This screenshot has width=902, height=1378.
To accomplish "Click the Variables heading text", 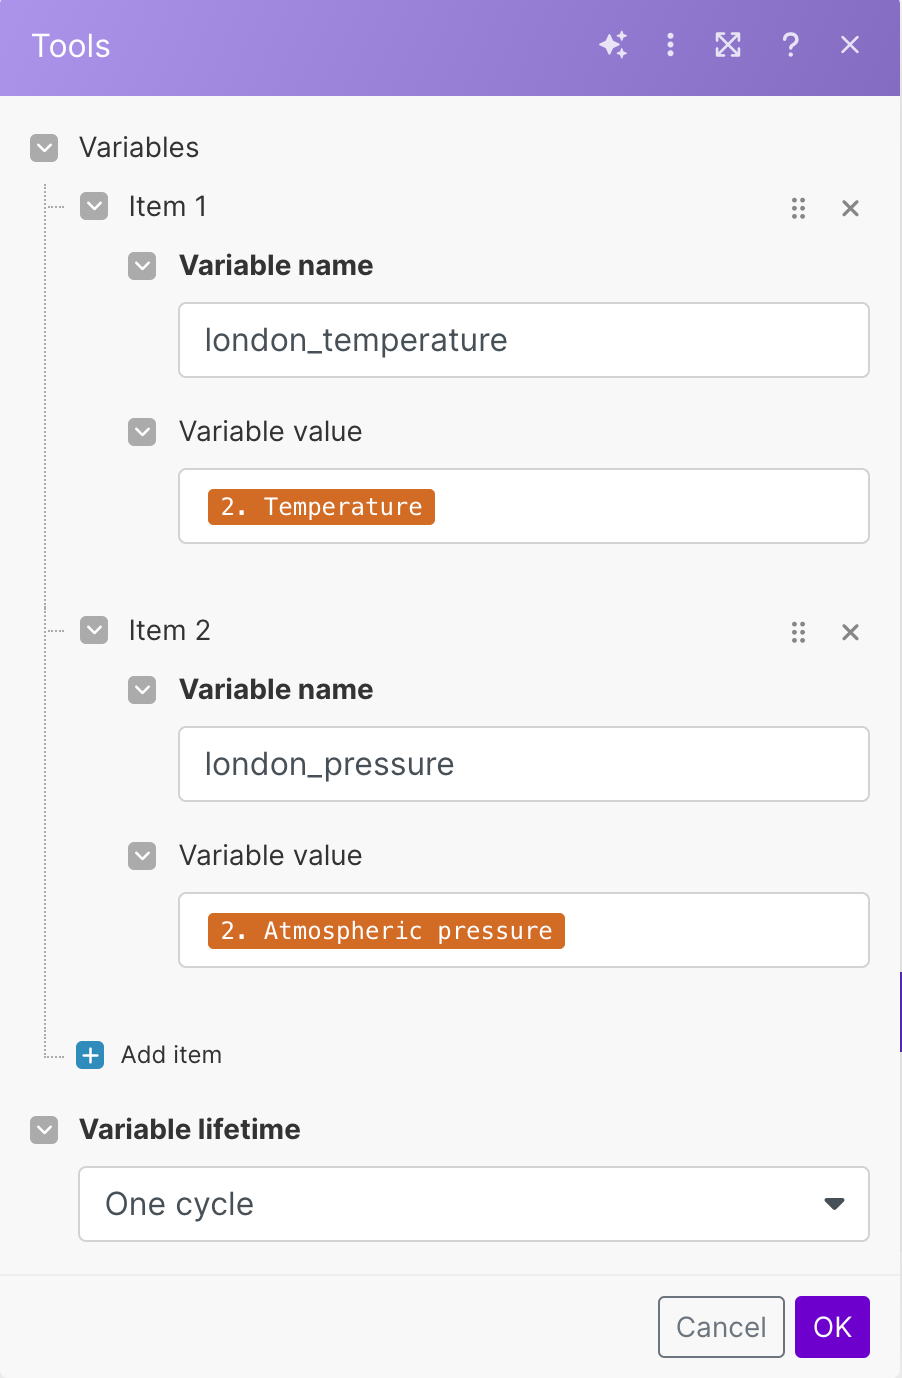I will point(139,148).
